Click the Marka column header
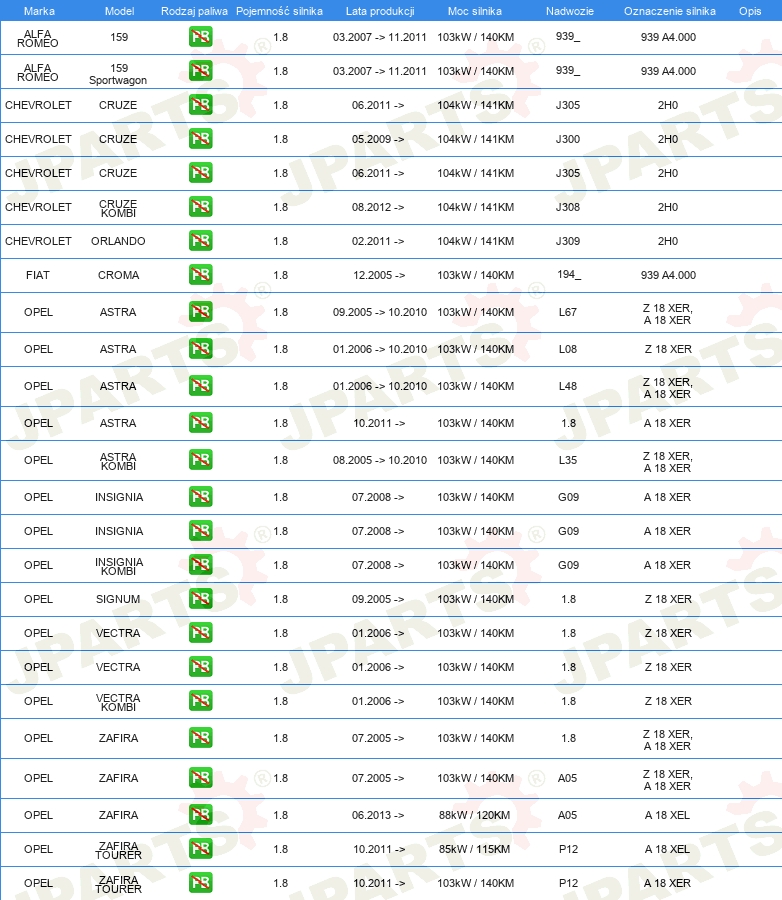Viewport: 782px width, 900px height. point(39,11)
